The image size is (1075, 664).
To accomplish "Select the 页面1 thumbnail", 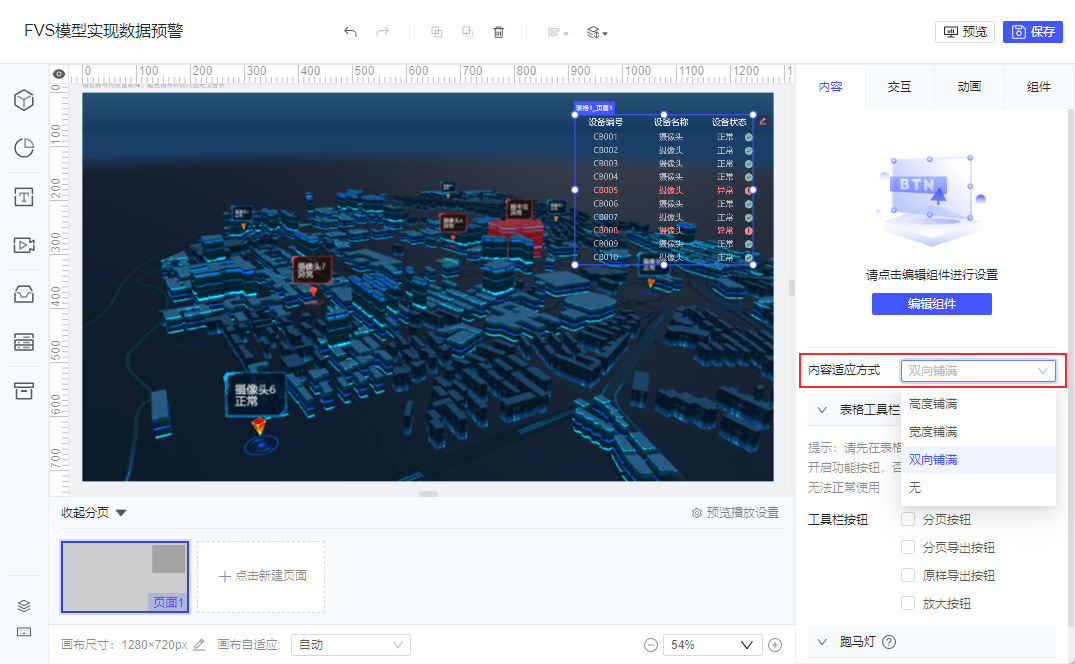I will [125, 576].
